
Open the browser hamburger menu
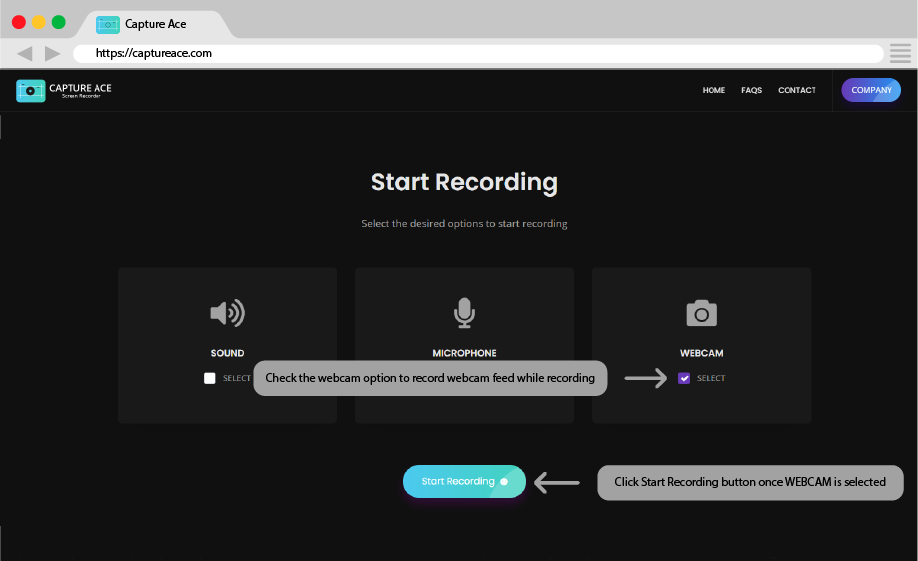click(900, 53)
